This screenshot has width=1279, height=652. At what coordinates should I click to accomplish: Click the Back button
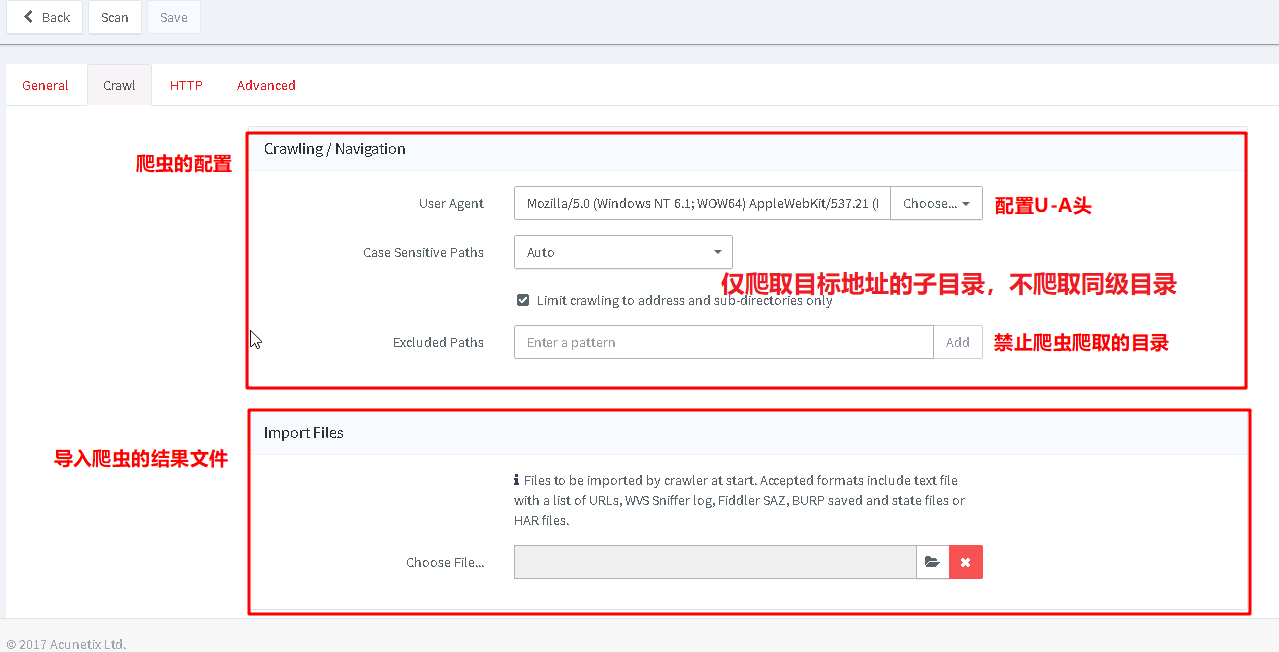point(45,17)
